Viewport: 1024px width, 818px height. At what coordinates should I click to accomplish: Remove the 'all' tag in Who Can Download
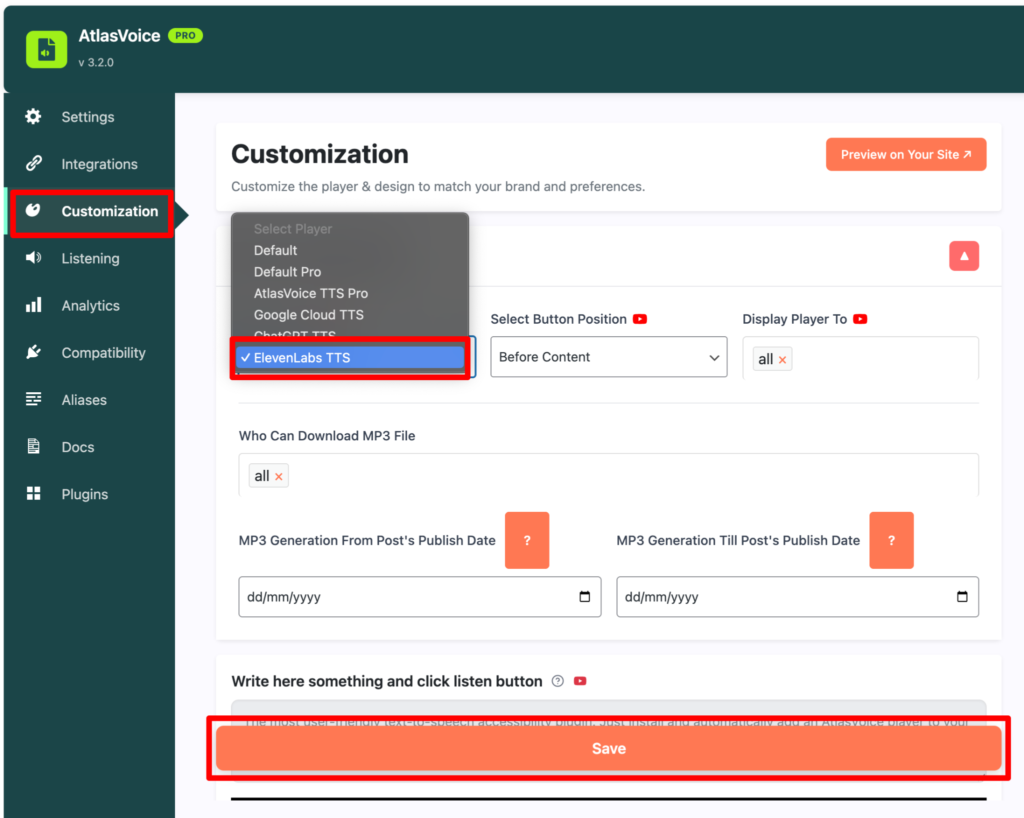pos(279,477)
